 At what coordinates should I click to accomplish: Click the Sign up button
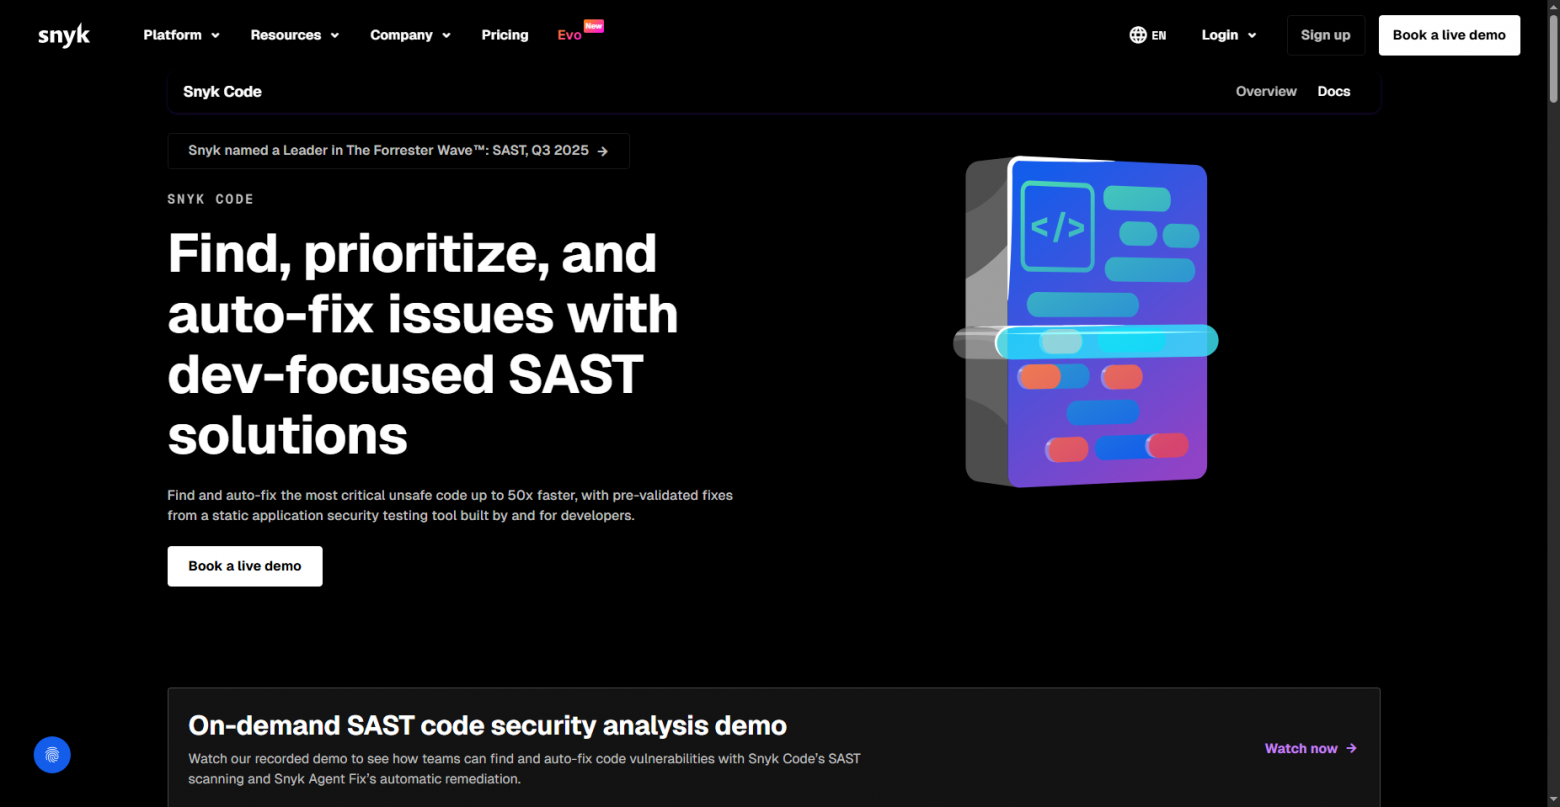[x=1325, y=34]
